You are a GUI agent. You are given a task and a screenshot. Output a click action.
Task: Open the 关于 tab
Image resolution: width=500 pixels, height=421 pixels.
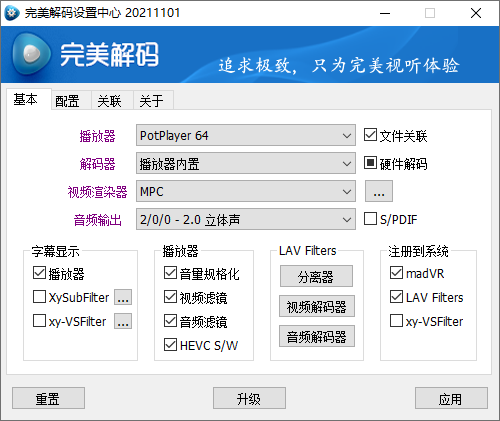[x=152, y=100]
